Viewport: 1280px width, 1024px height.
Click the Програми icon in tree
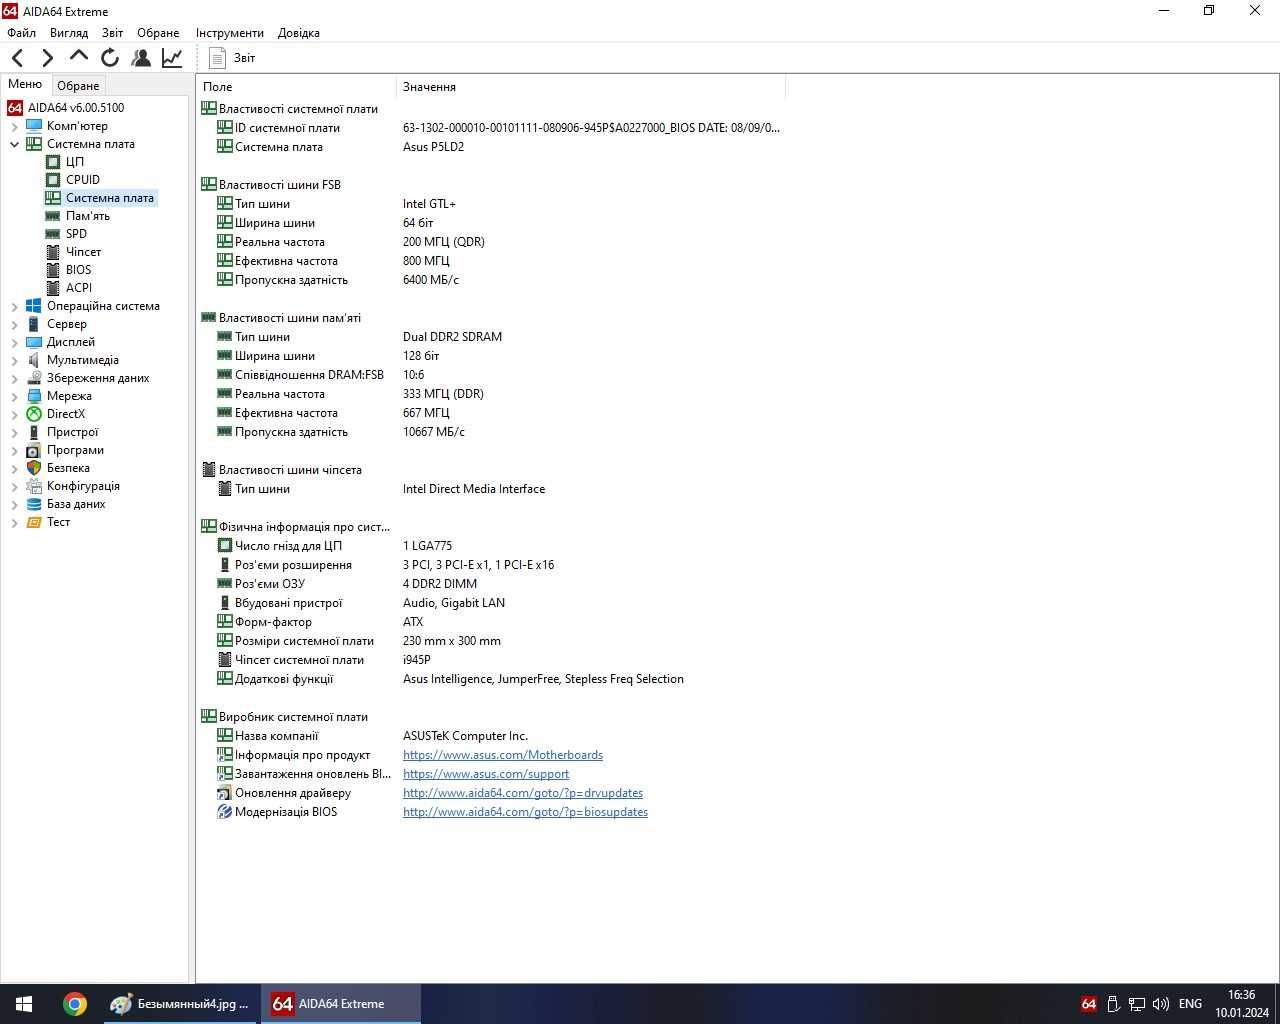34,450
